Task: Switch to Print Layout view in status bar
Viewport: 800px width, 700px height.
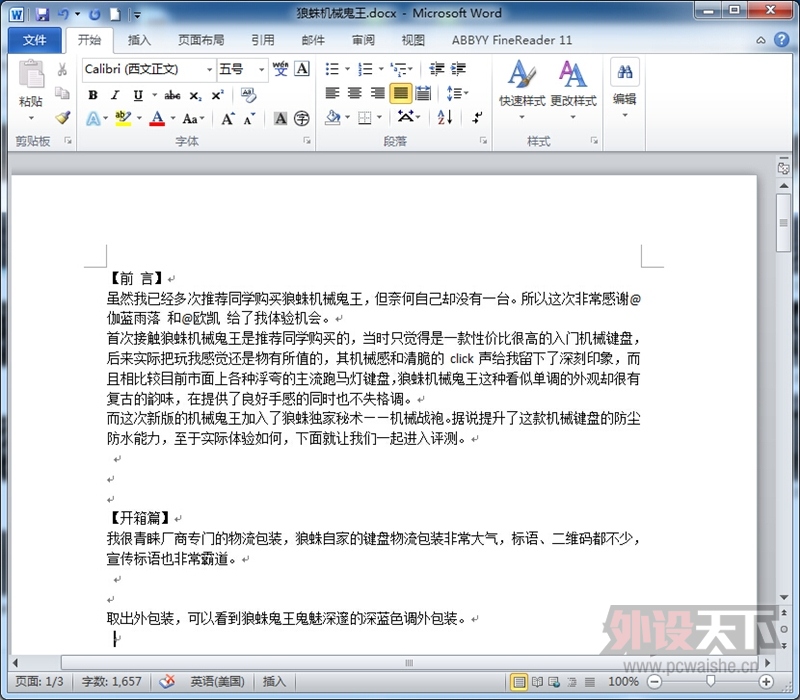Action: tap(519, 682)
